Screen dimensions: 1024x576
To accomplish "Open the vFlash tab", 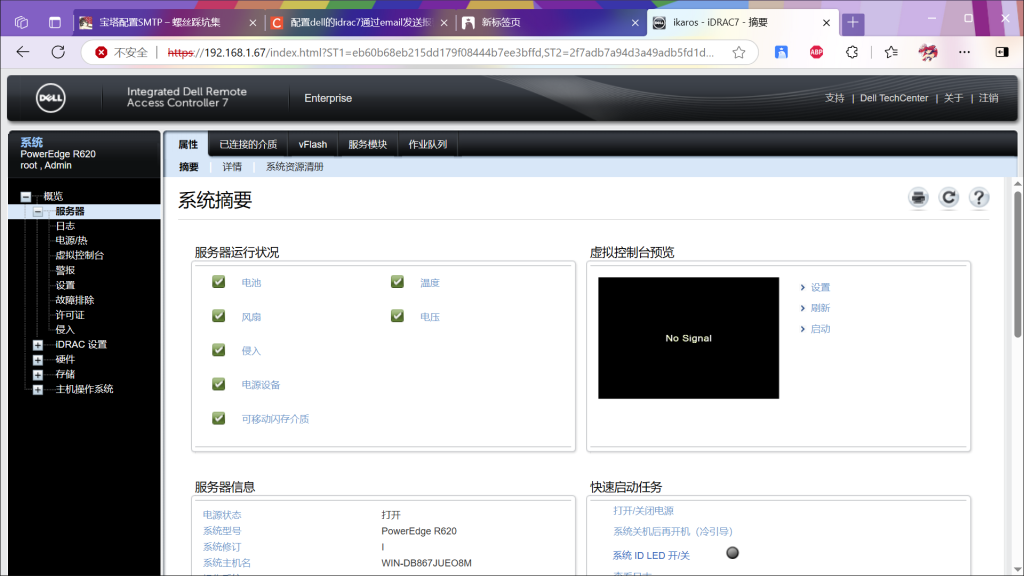I will 313,144.
